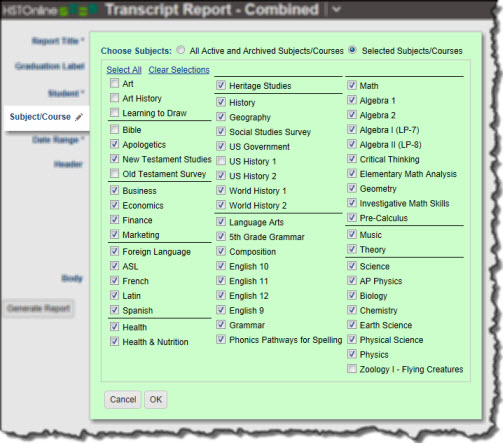The image size is (503, 443).
Task: Click the Generate Report button
Action: [x=39, y=308]
